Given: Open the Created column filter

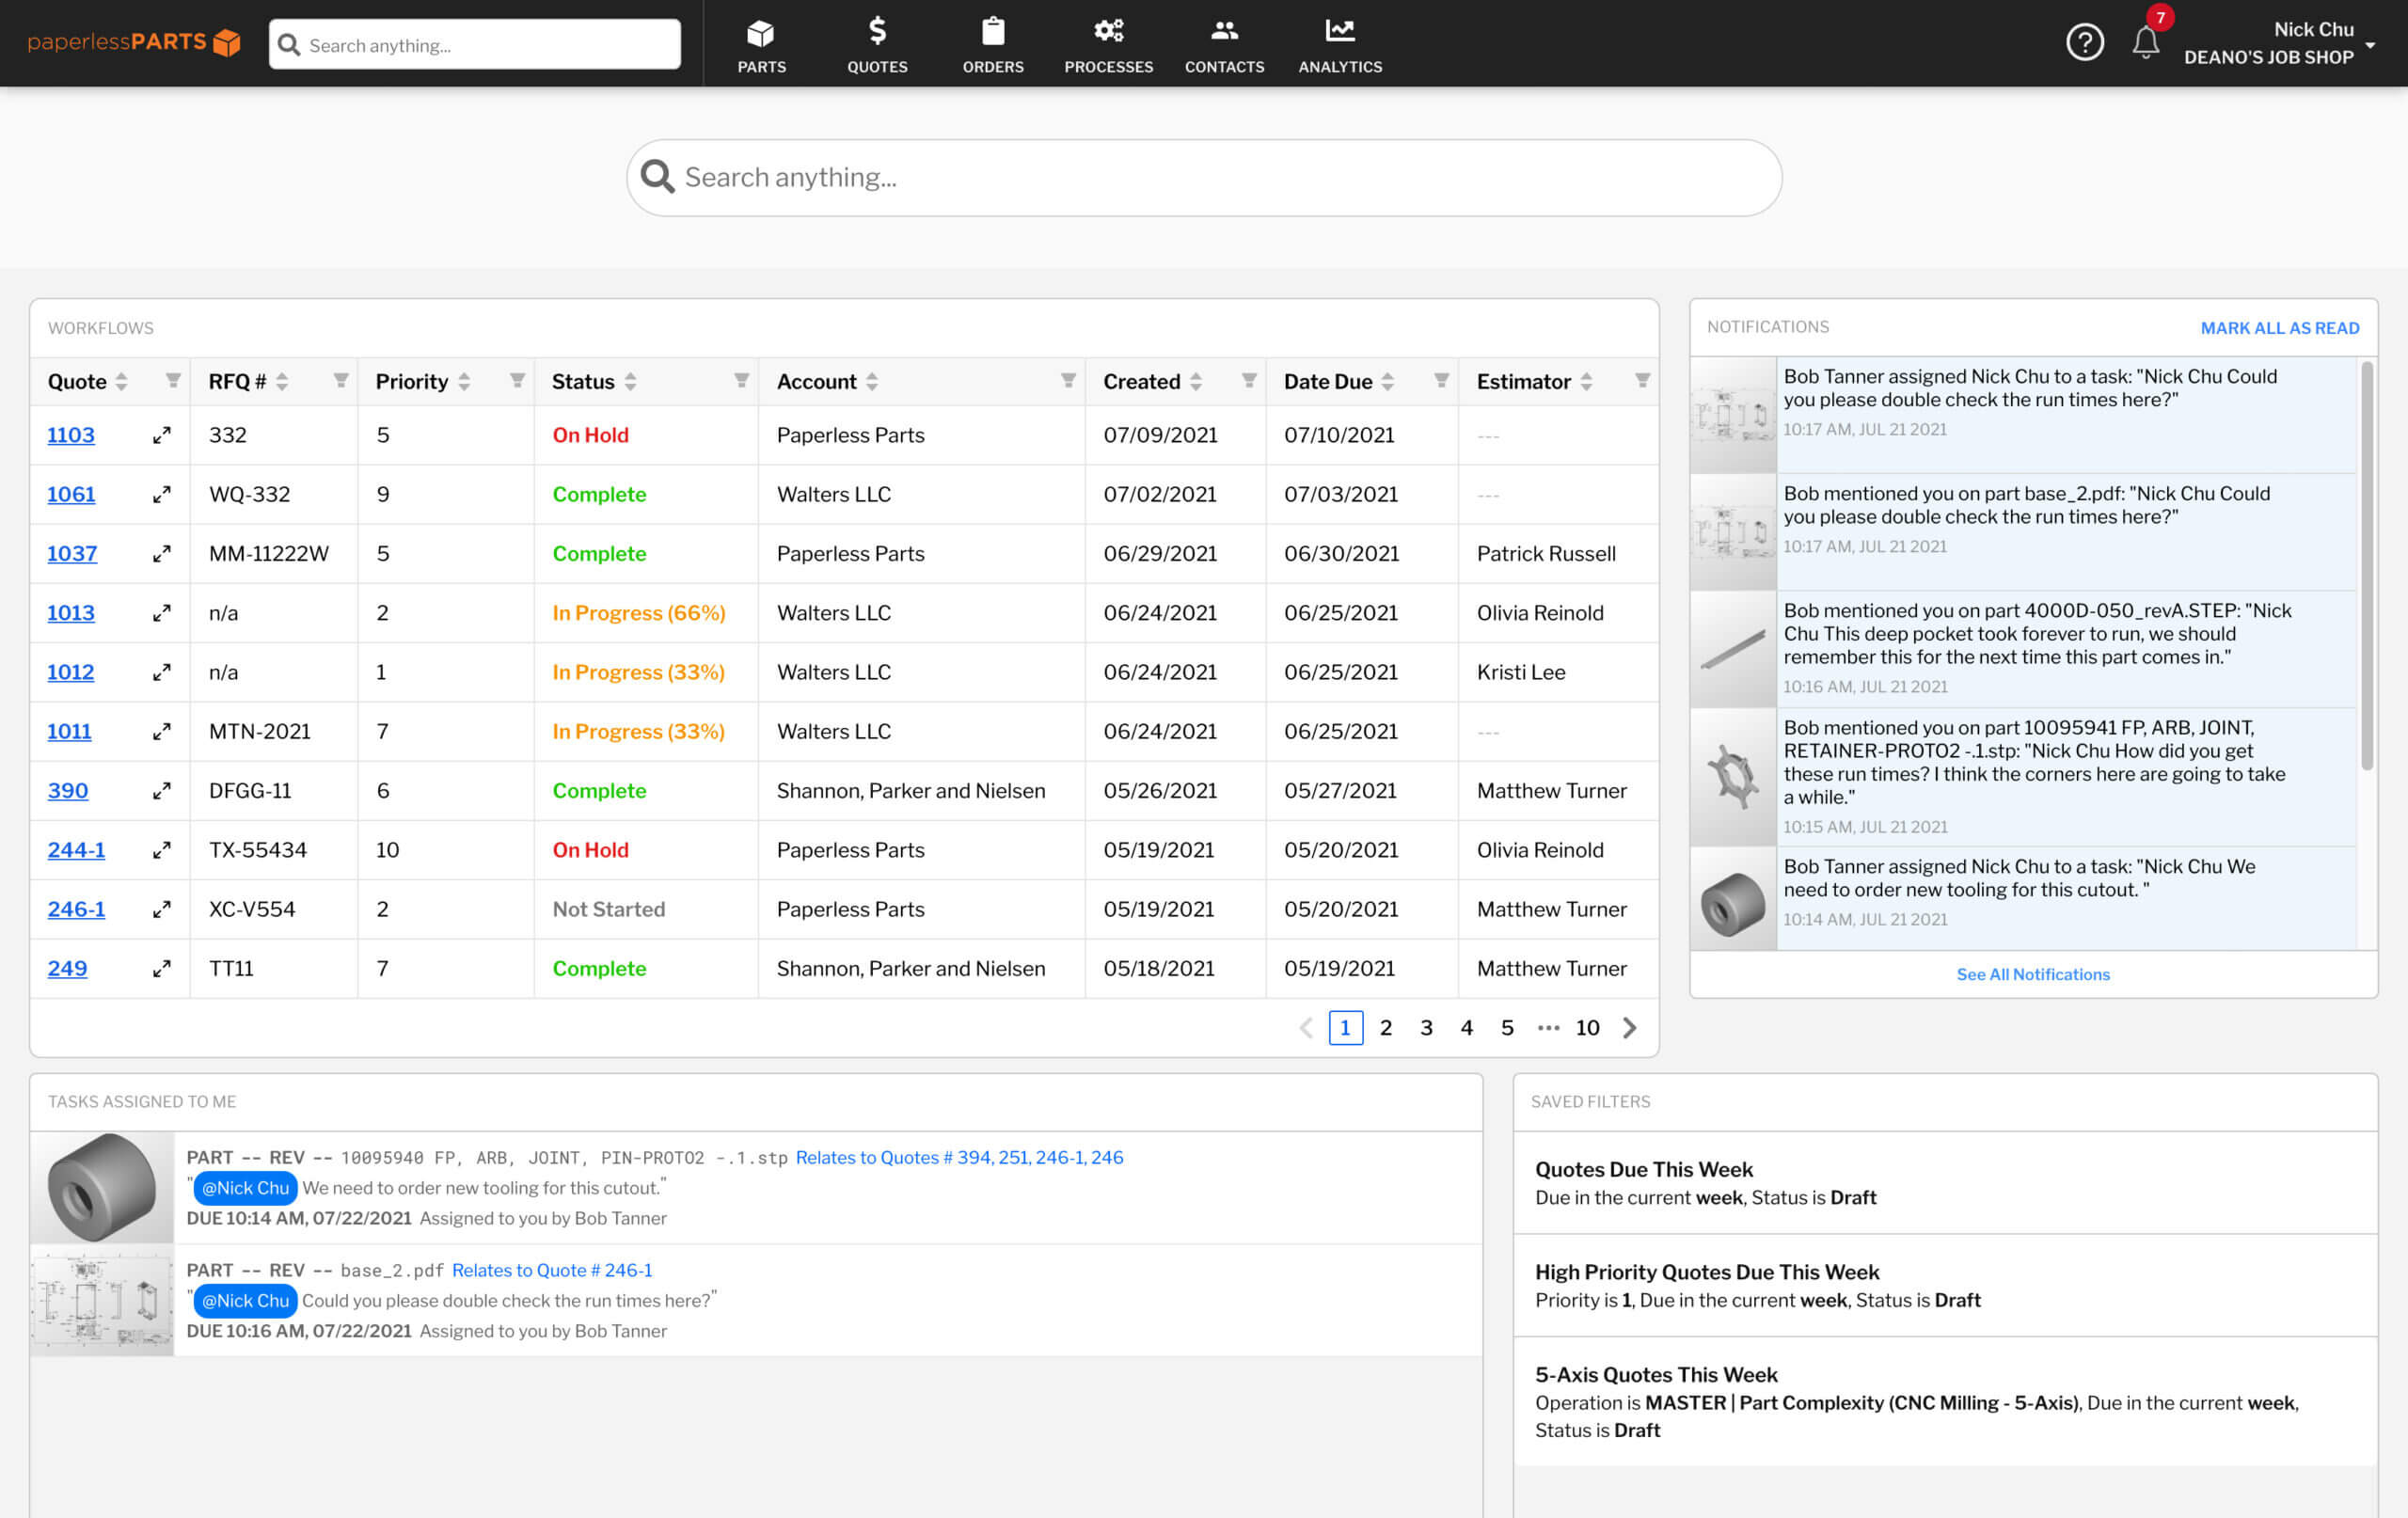Looking at the screenshot, I should point(1249,380).
